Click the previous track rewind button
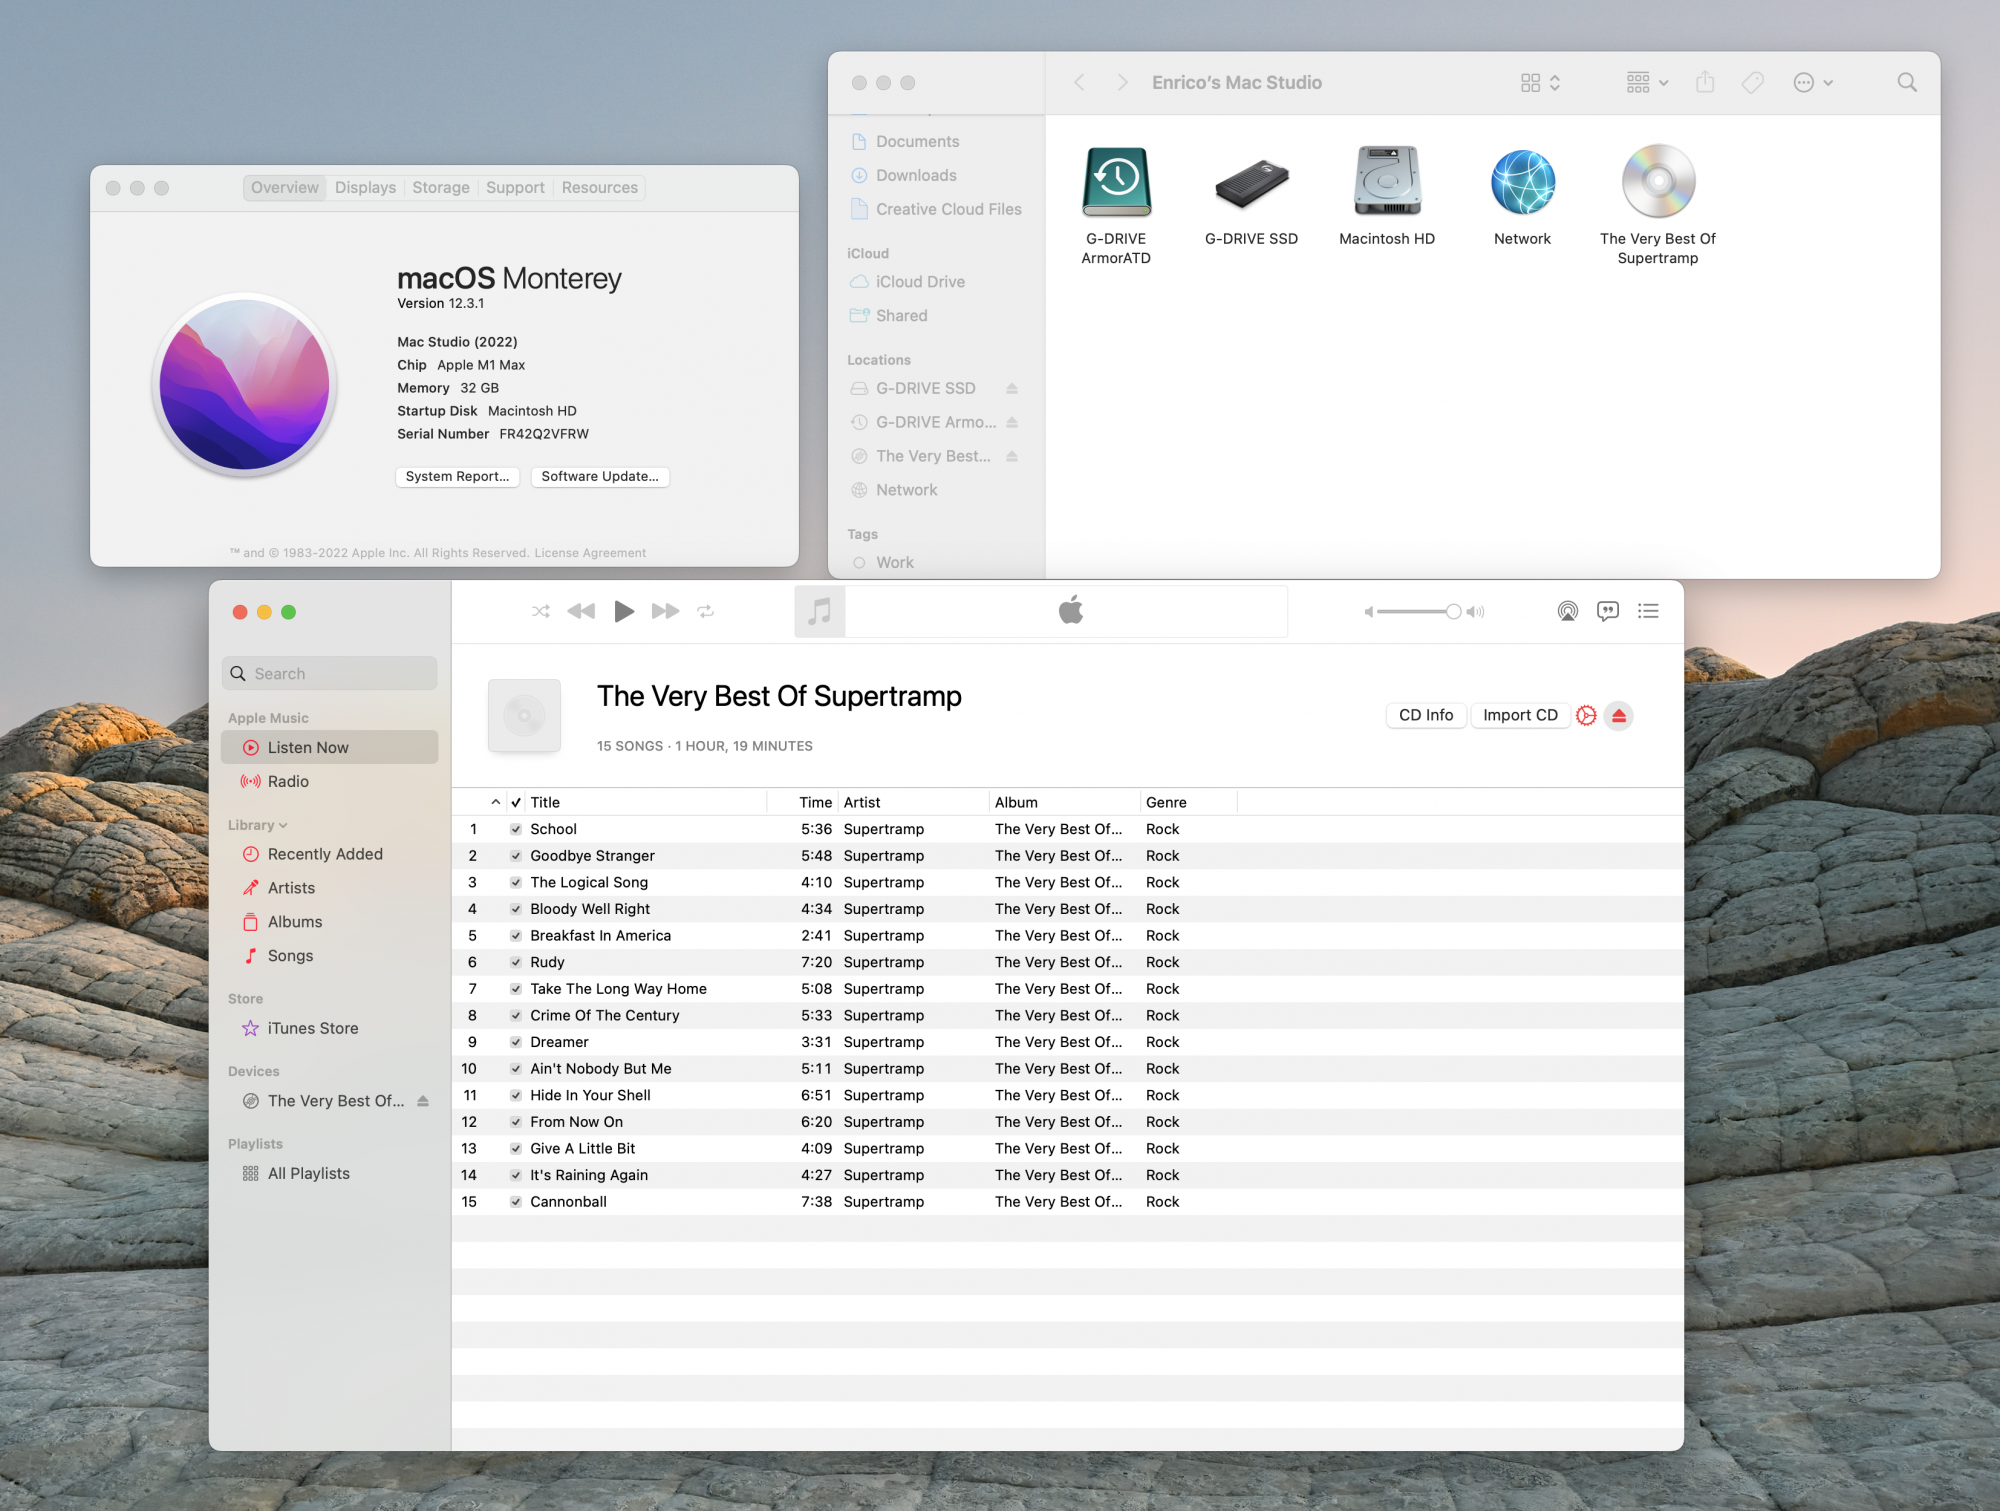 pyautogui.click(x=581, y=611)
